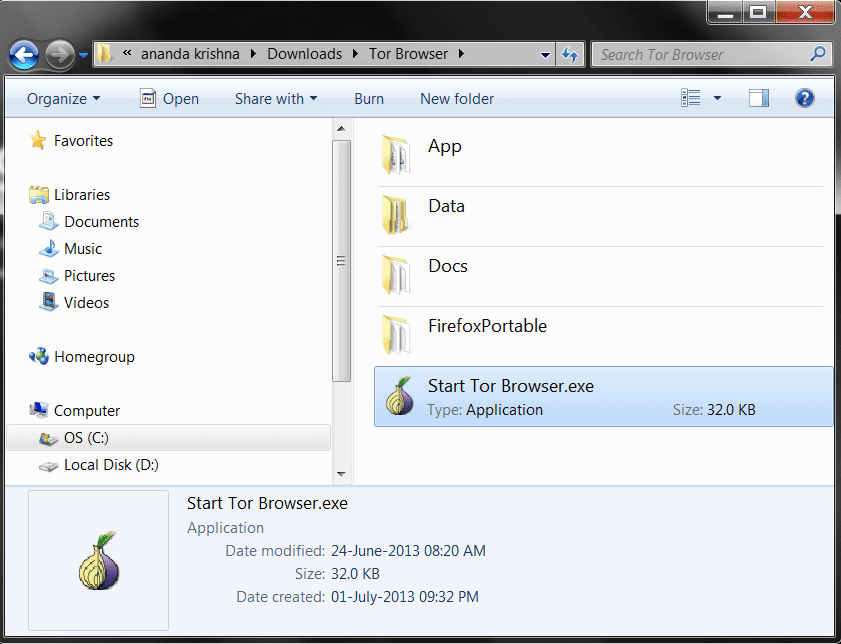Expand the address bar history dropdown
The image size is (841, 644).
coord(545,55)
